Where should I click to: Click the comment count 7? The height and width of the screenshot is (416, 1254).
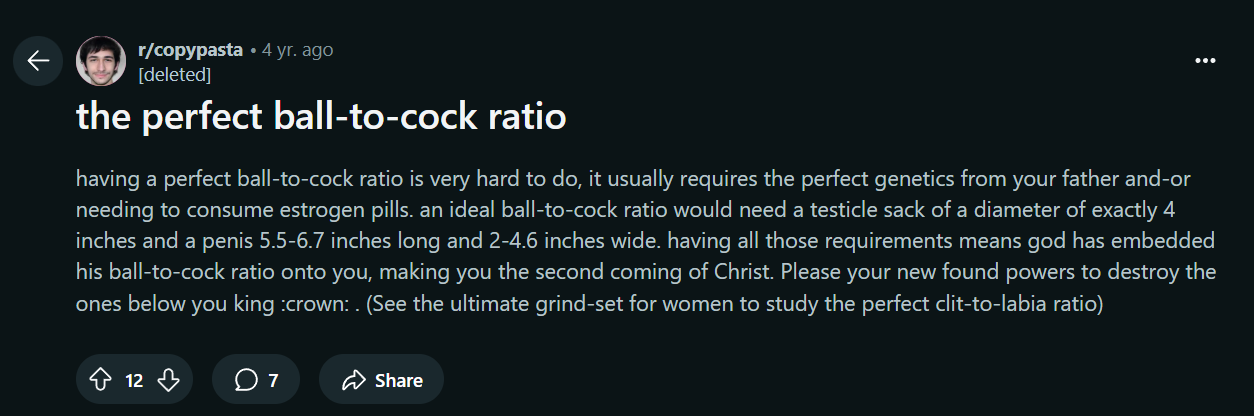(x=273, y=380)
